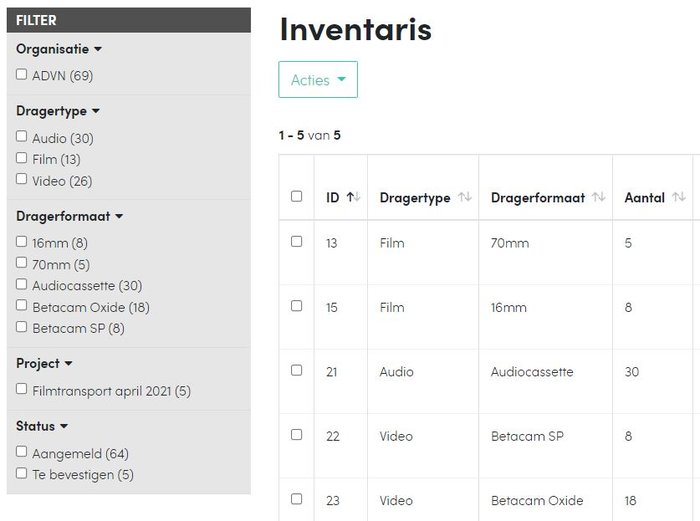
Task: Click Film cell in row 13
Action: 392,243
